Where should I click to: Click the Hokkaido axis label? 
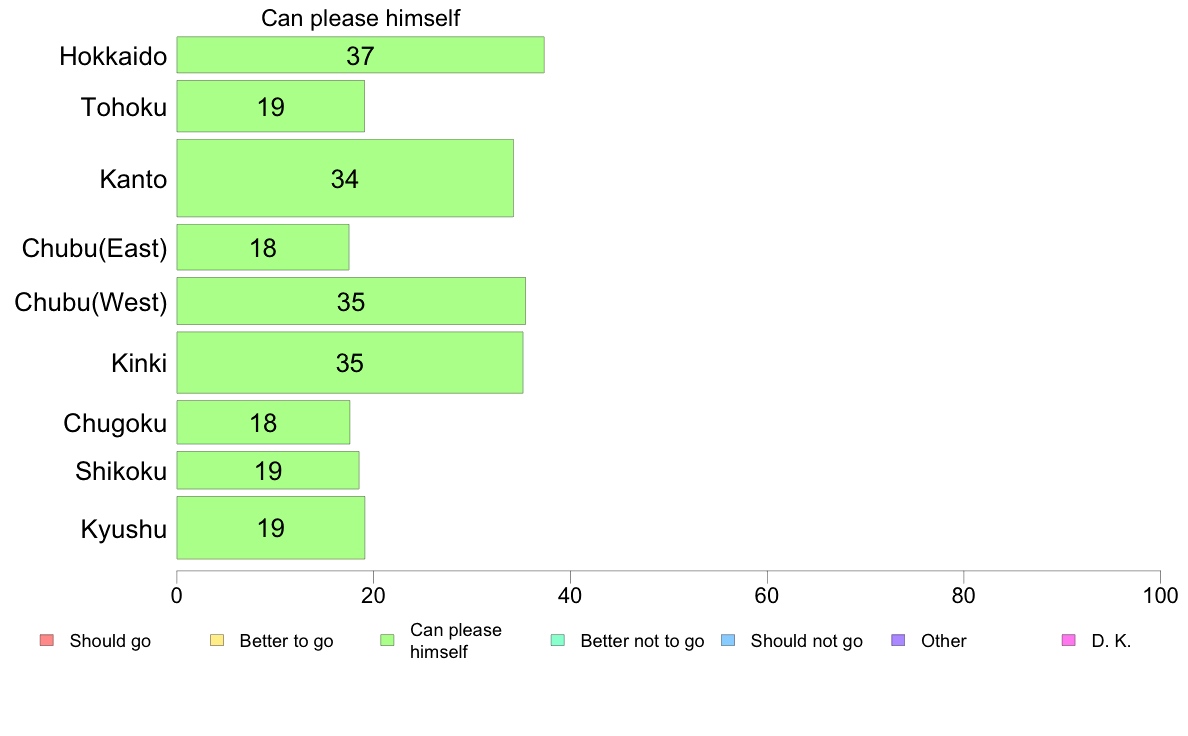[x=113, y=56]
